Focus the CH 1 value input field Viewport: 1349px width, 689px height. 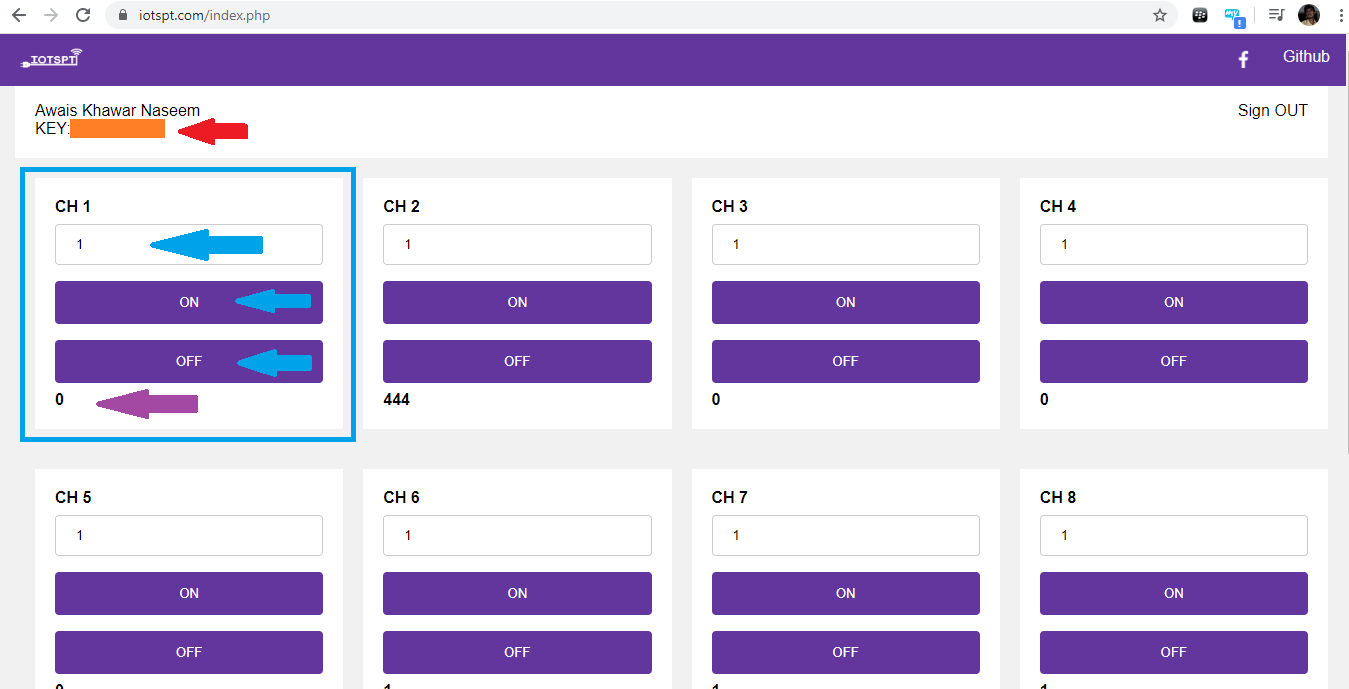pos(189,244)
